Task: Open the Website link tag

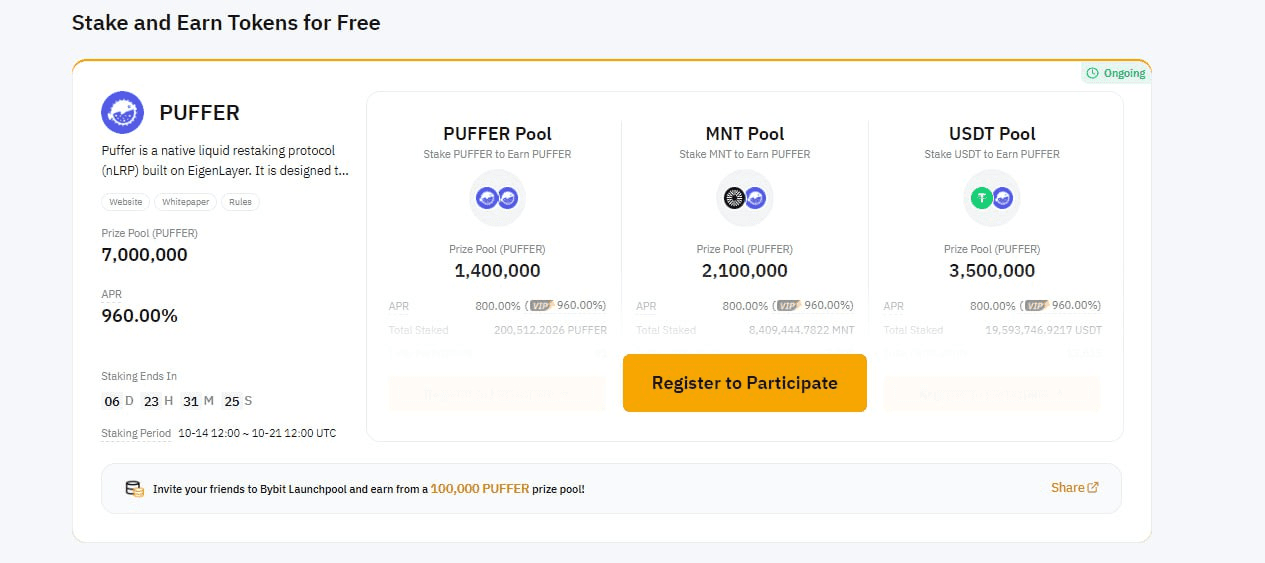Action: (x=126, y=202)
